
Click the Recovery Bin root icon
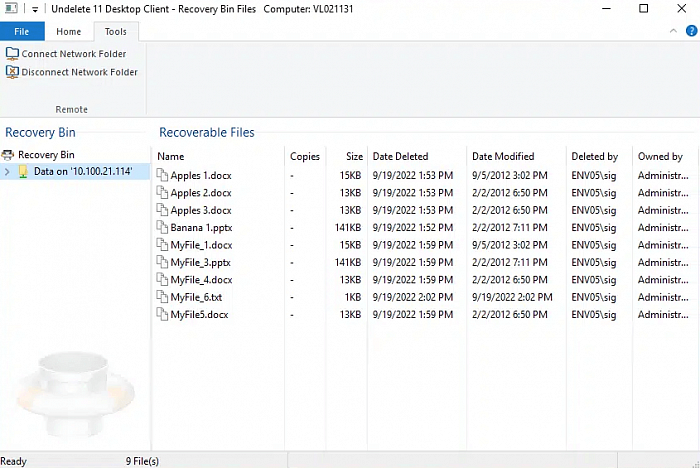[x=8, y=155]
